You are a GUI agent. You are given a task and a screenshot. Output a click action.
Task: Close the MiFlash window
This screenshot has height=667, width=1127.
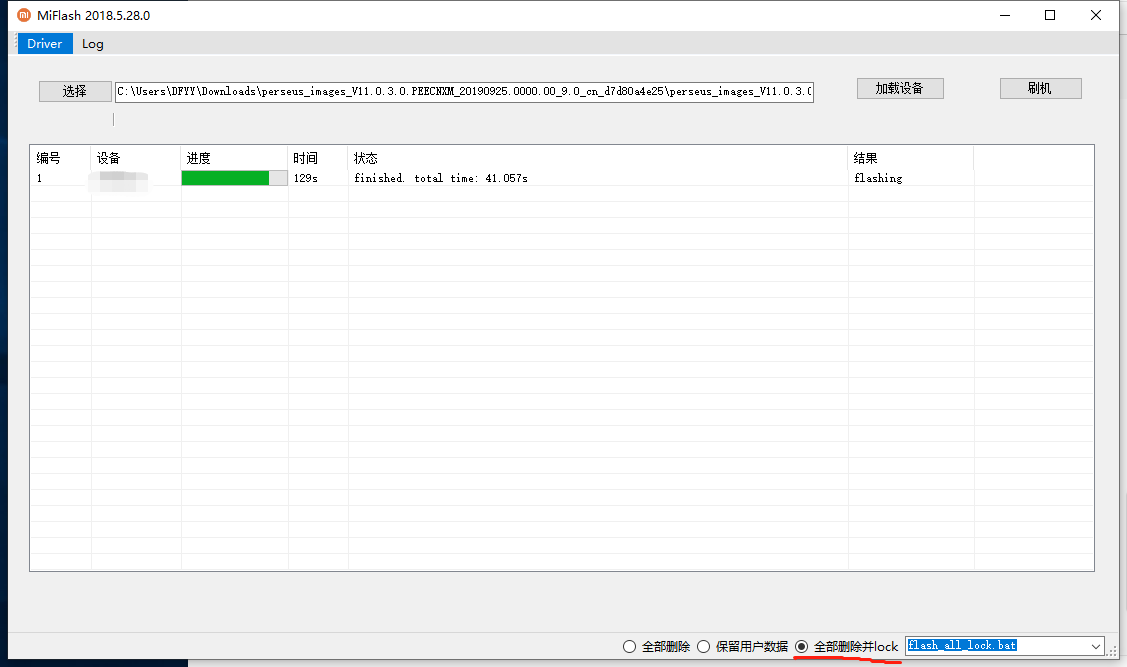pyautogui.click(x=1095, y=15)
